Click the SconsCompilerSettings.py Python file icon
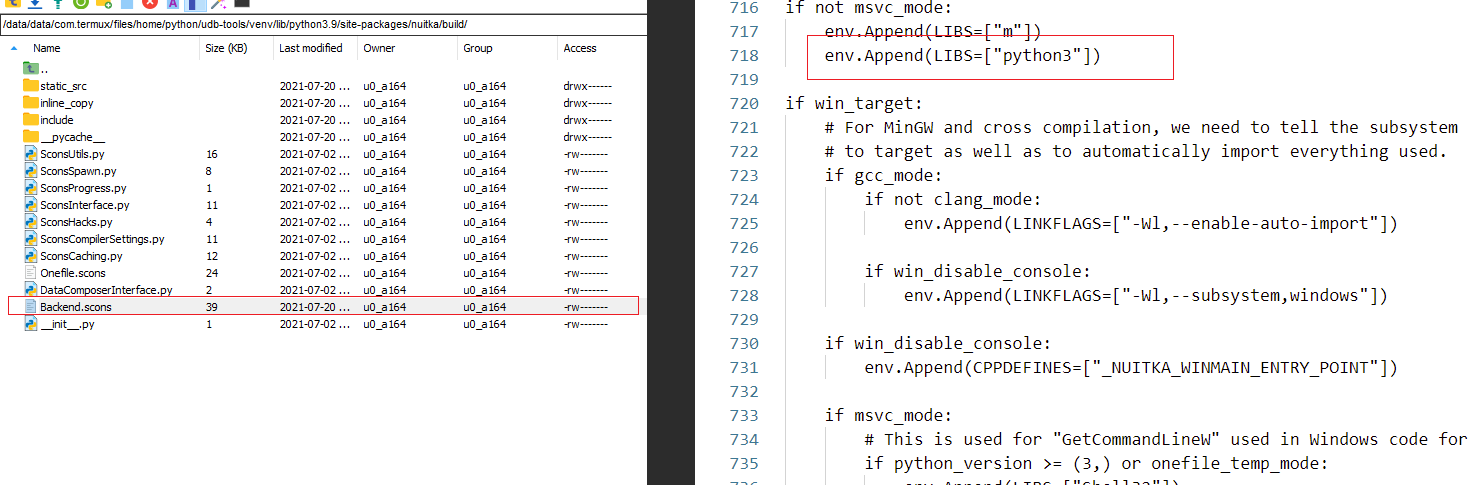This screenshot has height=485, width=1475. tap(30, 239)
